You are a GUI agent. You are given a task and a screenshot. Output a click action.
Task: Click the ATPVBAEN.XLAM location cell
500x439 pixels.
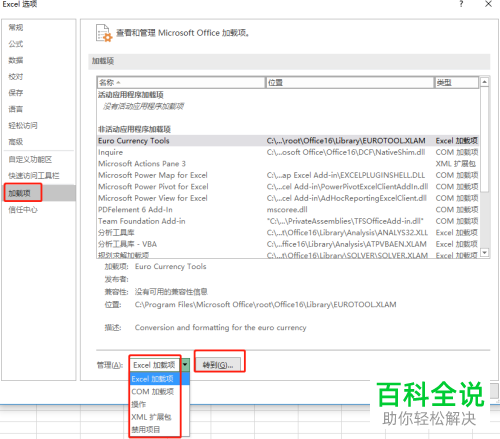click(x=347, y=244)
